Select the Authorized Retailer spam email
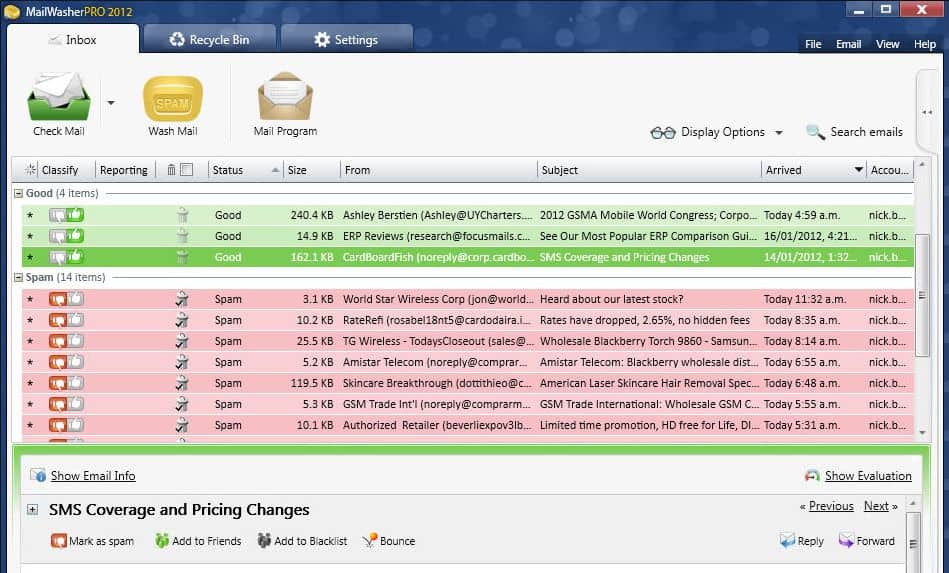Viewport: 949px width, 573px height. coord(468,425)
